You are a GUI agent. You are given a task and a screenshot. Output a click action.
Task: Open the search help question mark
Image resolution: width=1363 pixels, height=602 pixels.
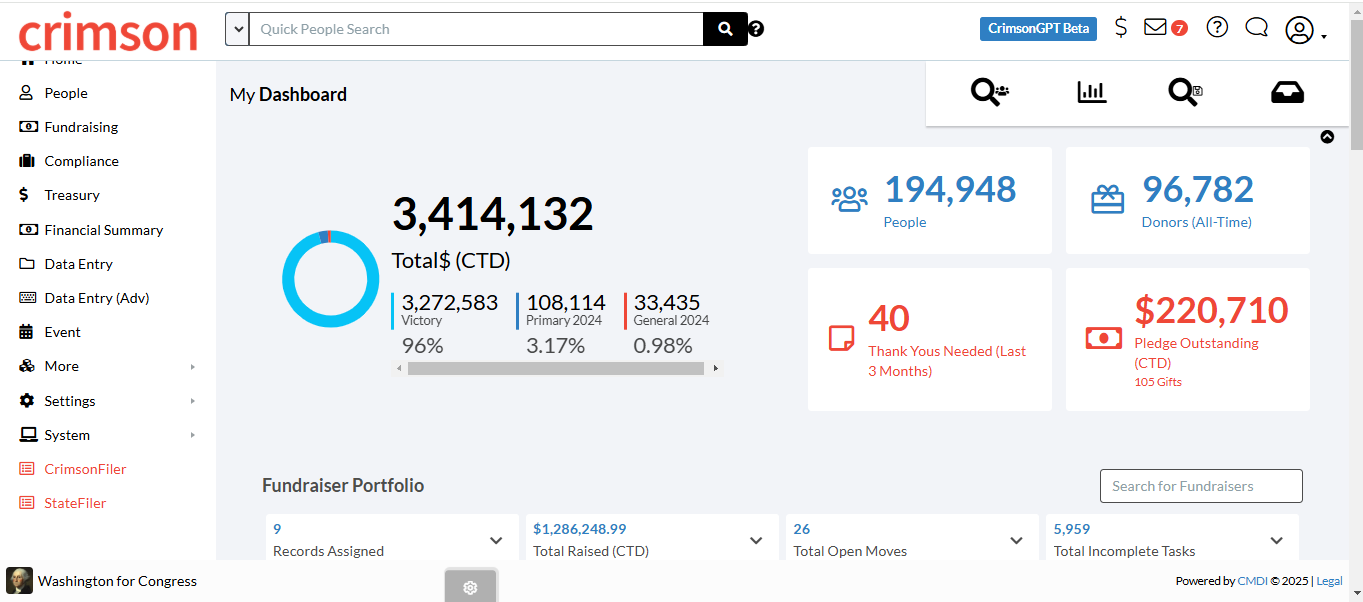756,29
